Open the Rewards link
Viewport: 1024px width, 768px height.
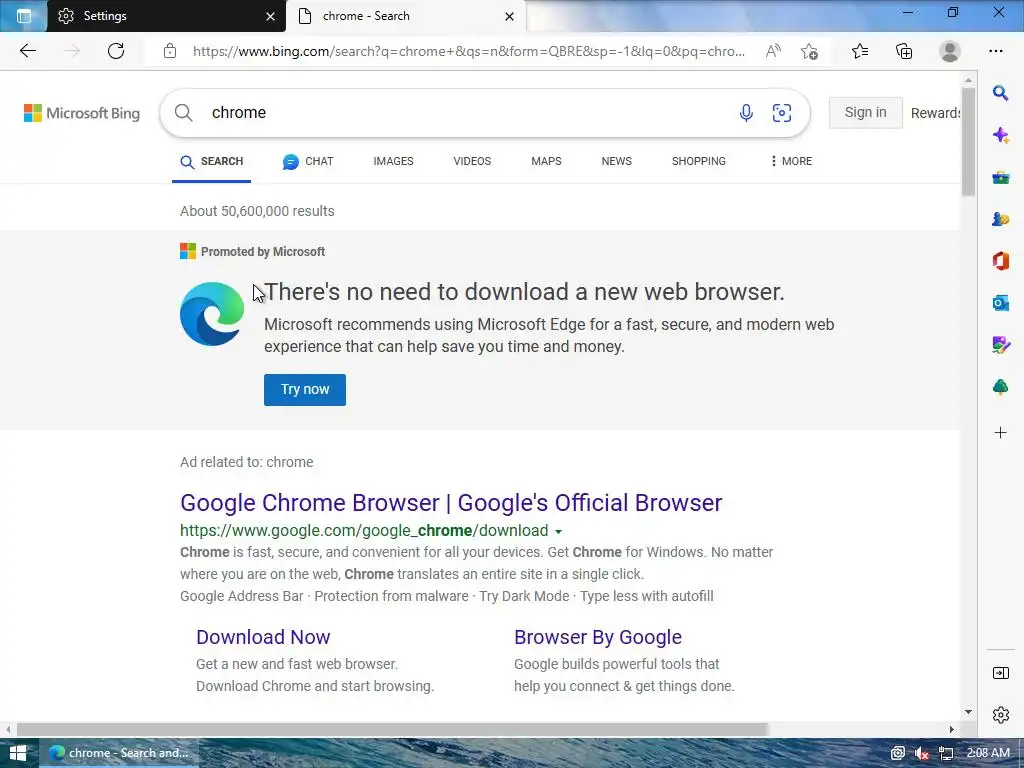tap(935, 113)
